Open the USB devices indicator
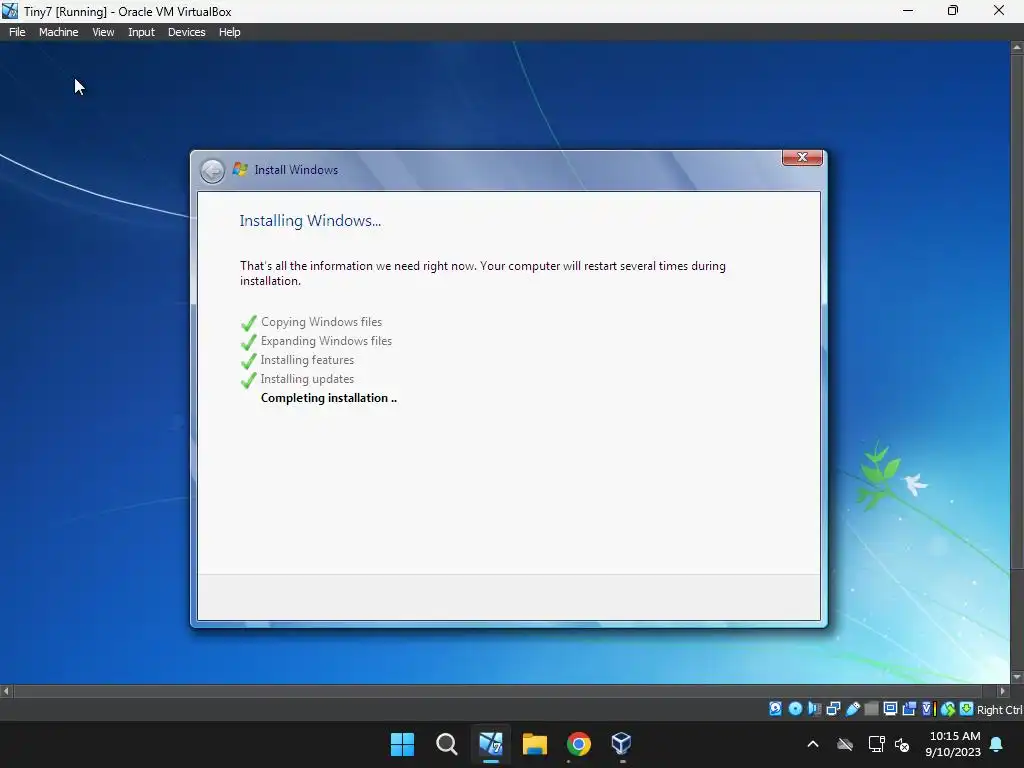This screenshot has height=768, width=1024. [852, 709]
